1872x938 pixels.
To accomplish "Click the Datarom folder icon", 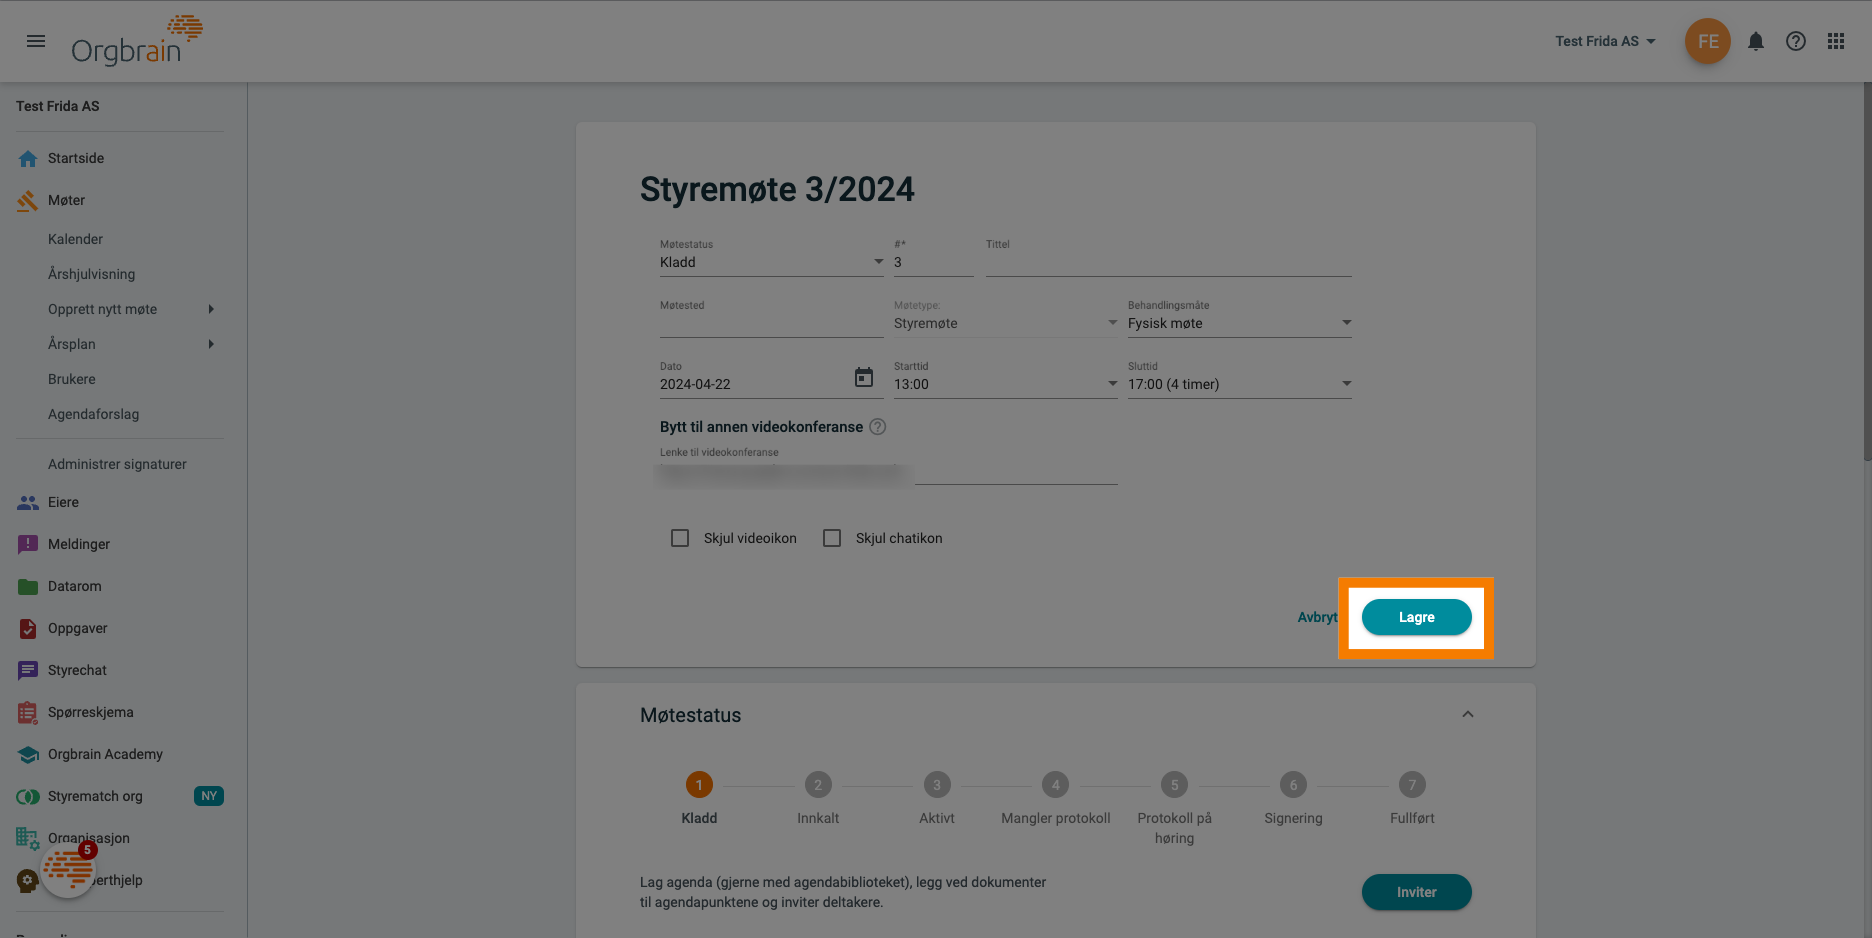I will point(28,586).
